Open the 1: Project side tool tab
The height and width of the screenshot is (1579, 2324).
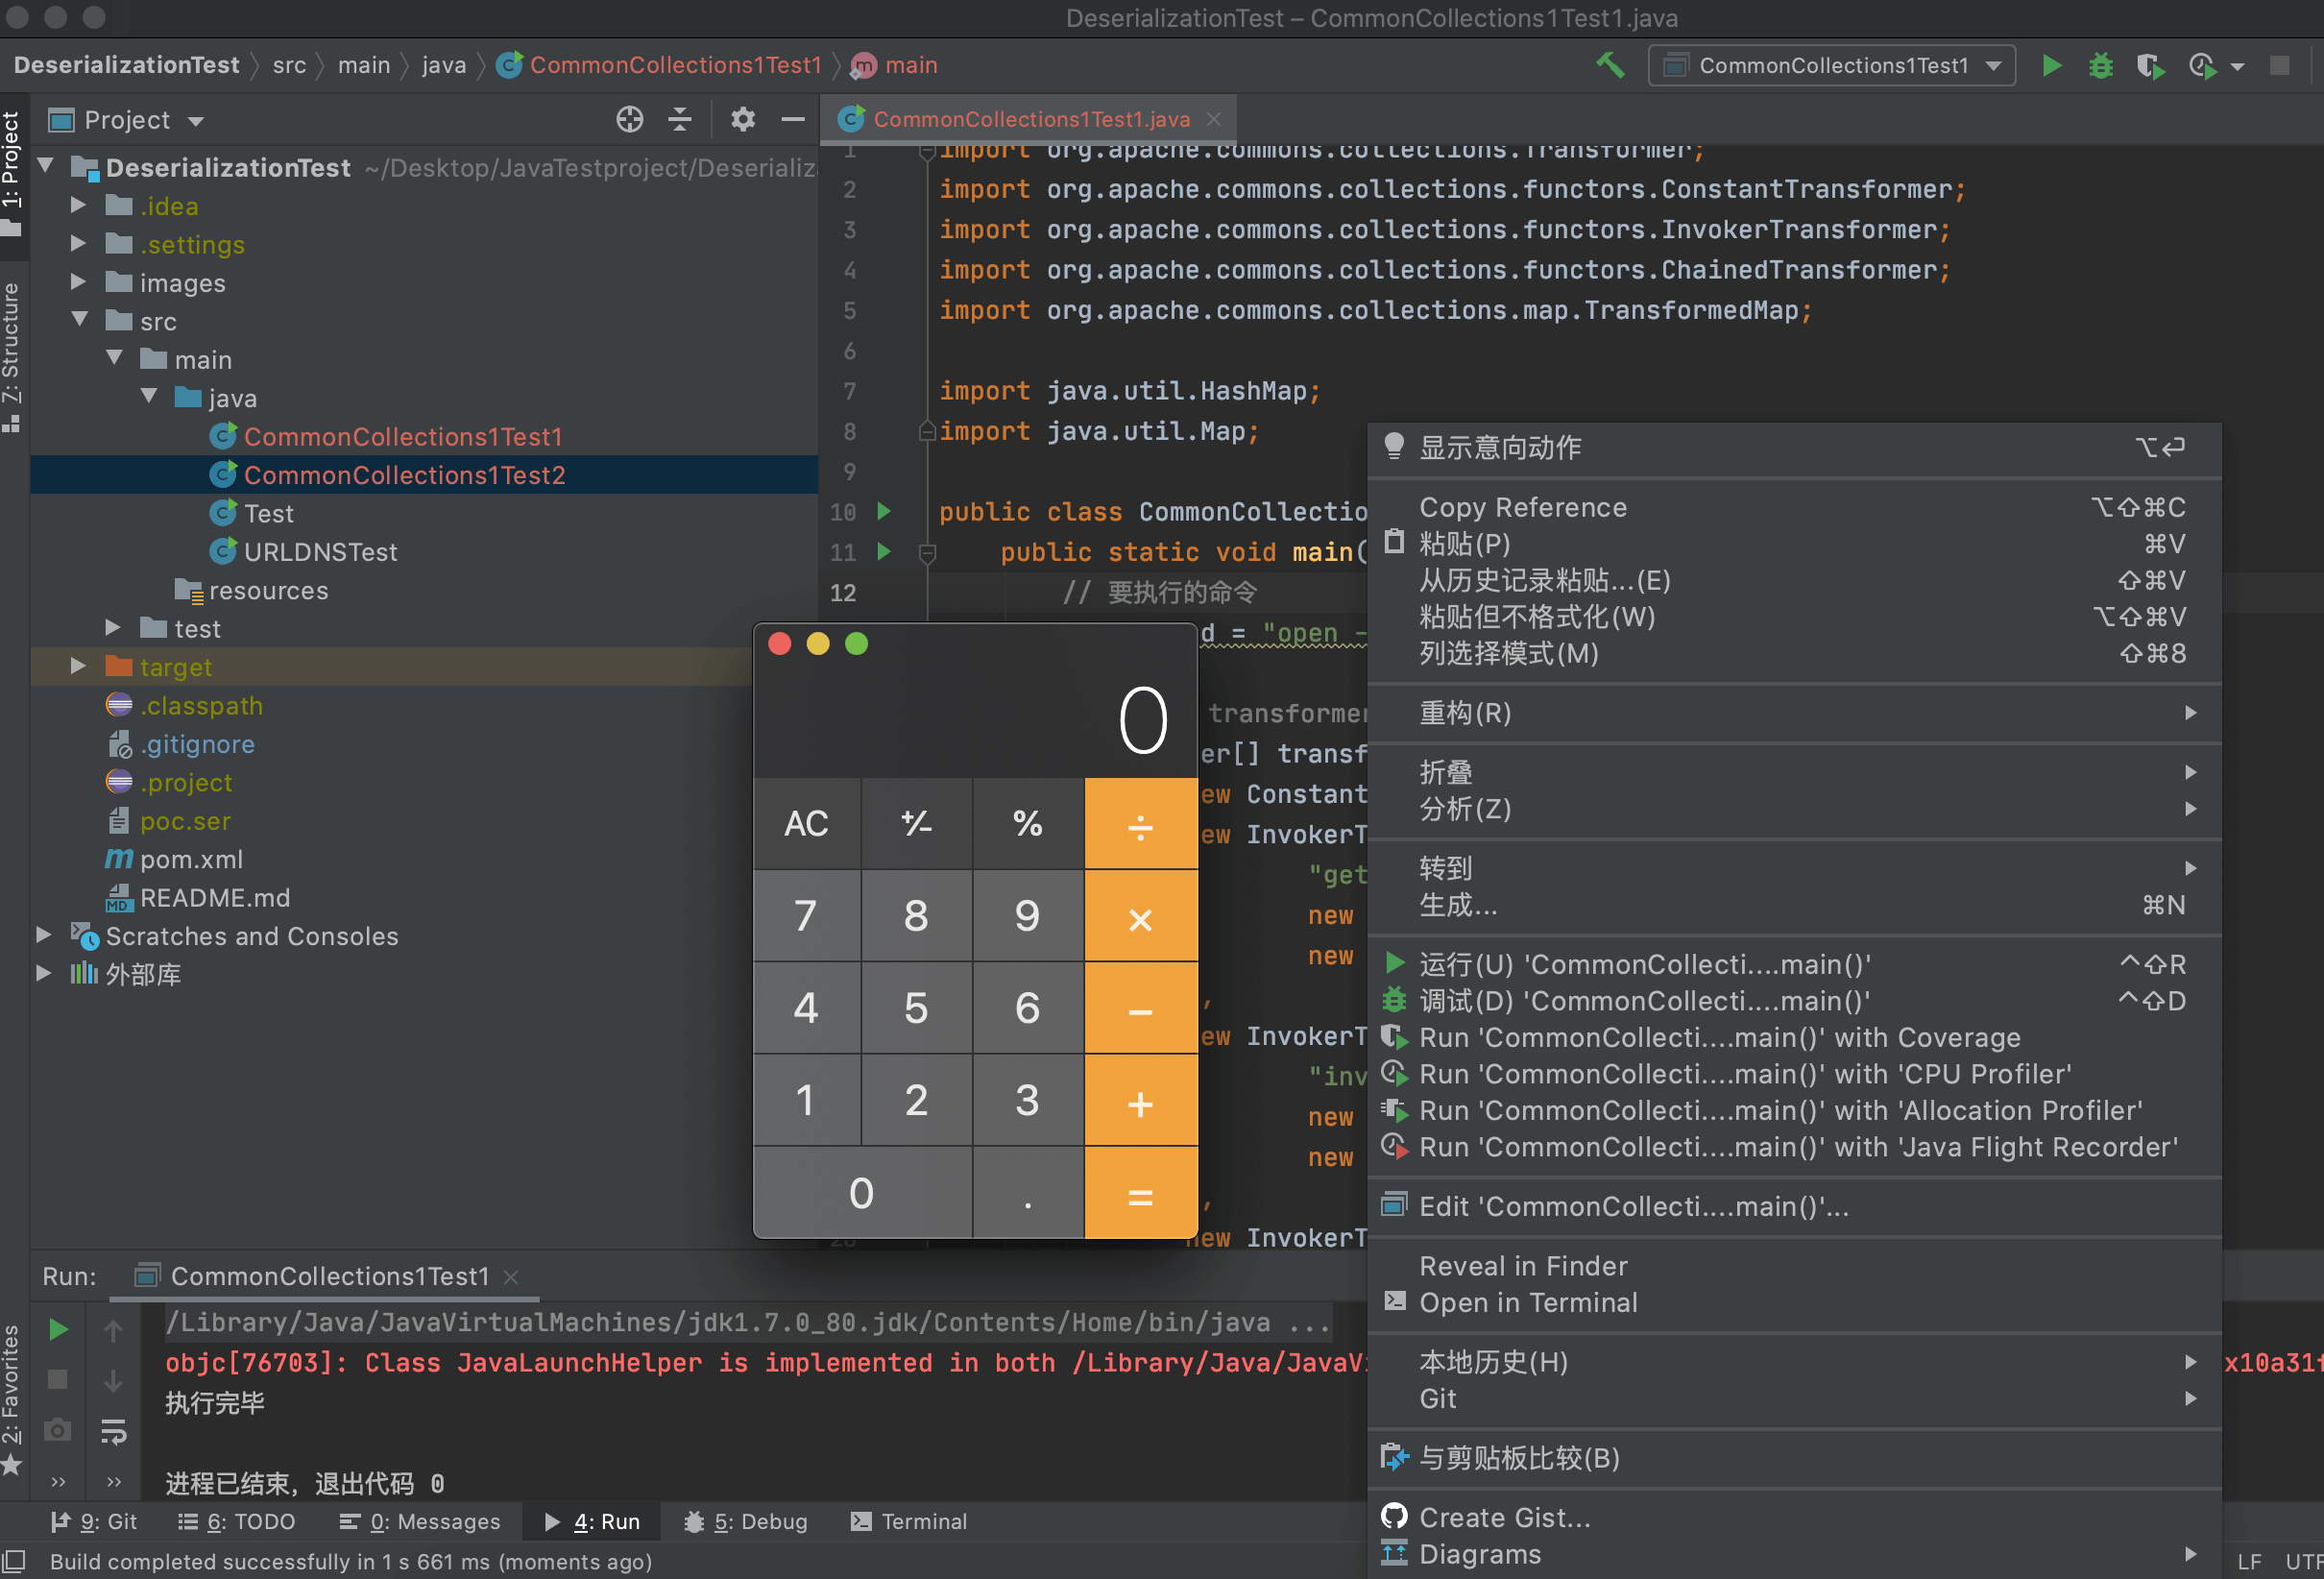(x=11, y=172)
